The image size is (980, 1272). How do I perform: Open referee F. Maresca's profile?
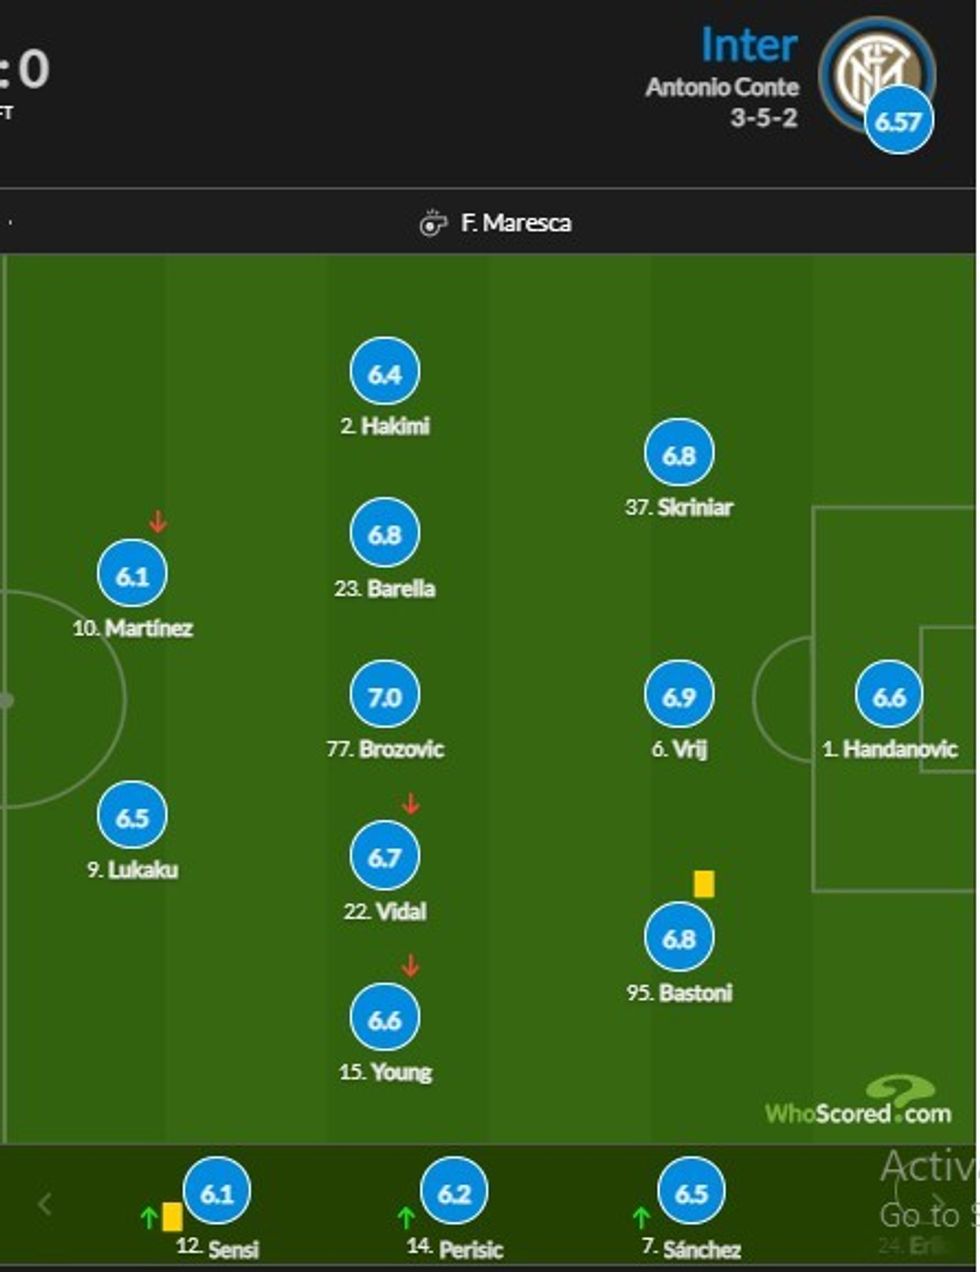pyautogui.click(x=515, y=223)
